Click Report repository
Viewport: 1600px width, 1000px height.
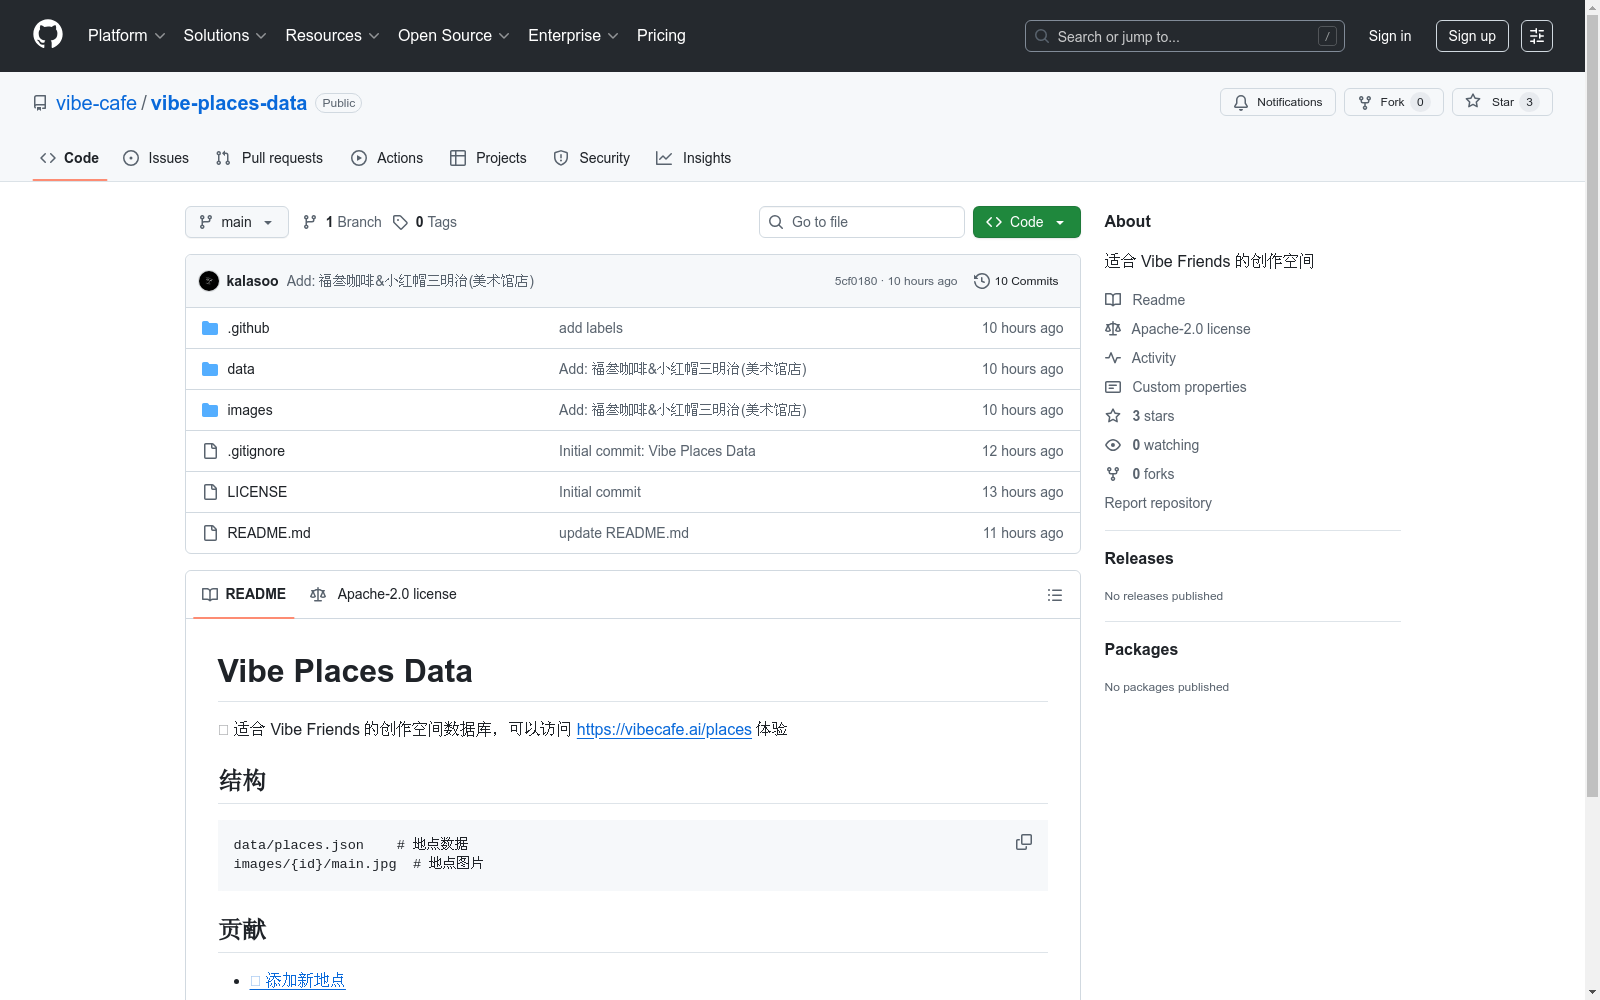click(x=1158, y=503)
